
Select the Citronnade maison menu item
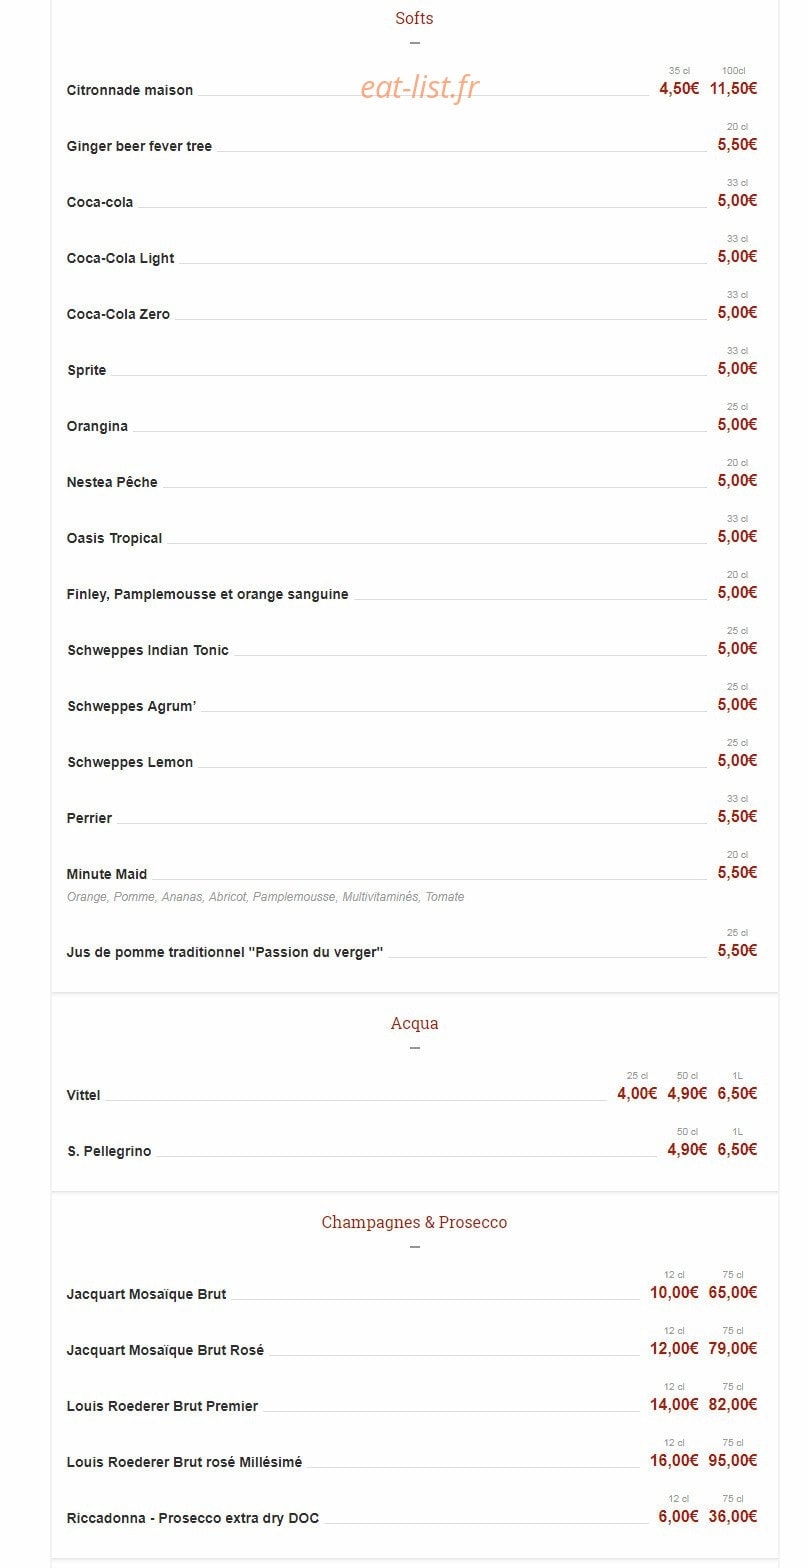pos(130,90)
